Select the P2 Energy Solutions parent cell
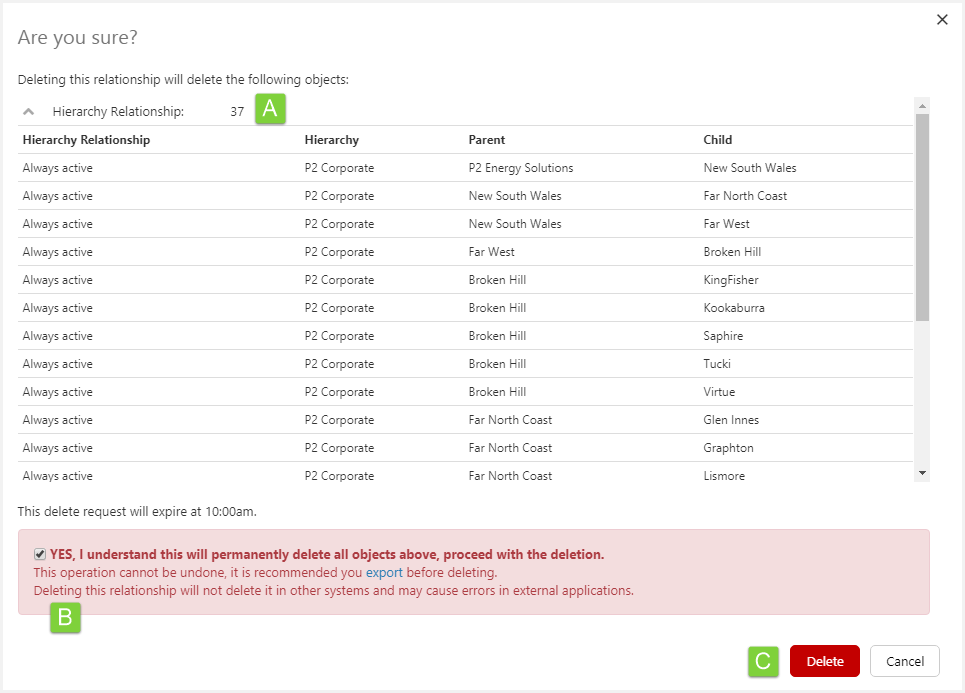The width and height of the screenshot is (965, 693). (x=521, y=168)
